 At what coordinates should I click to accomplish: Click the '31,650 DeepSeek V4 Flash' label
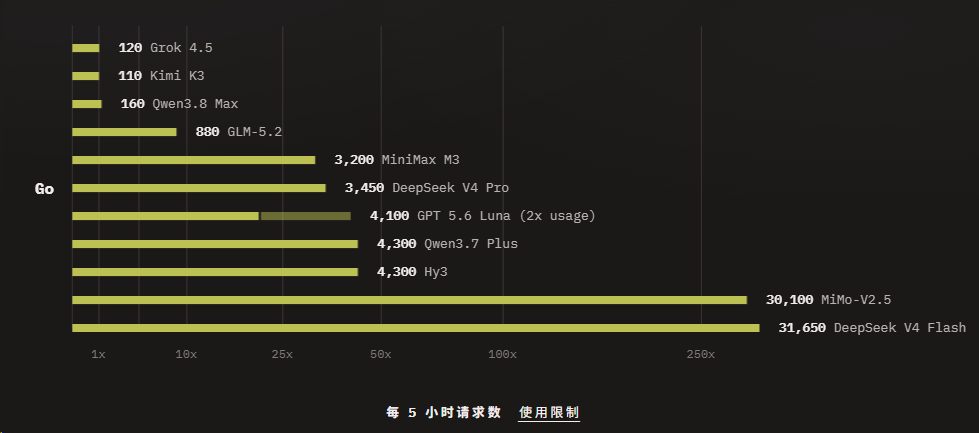872,328
